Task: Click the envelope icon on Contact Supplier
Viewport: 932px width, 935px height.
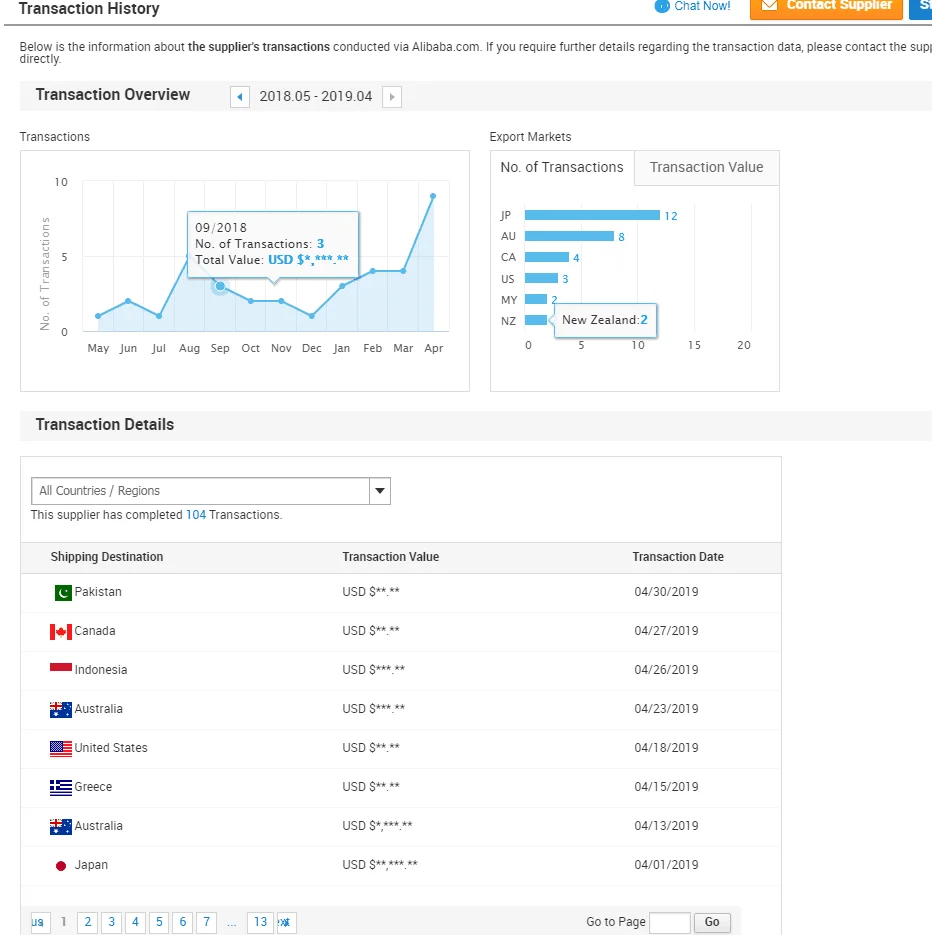Action: [x=769, y=6]
